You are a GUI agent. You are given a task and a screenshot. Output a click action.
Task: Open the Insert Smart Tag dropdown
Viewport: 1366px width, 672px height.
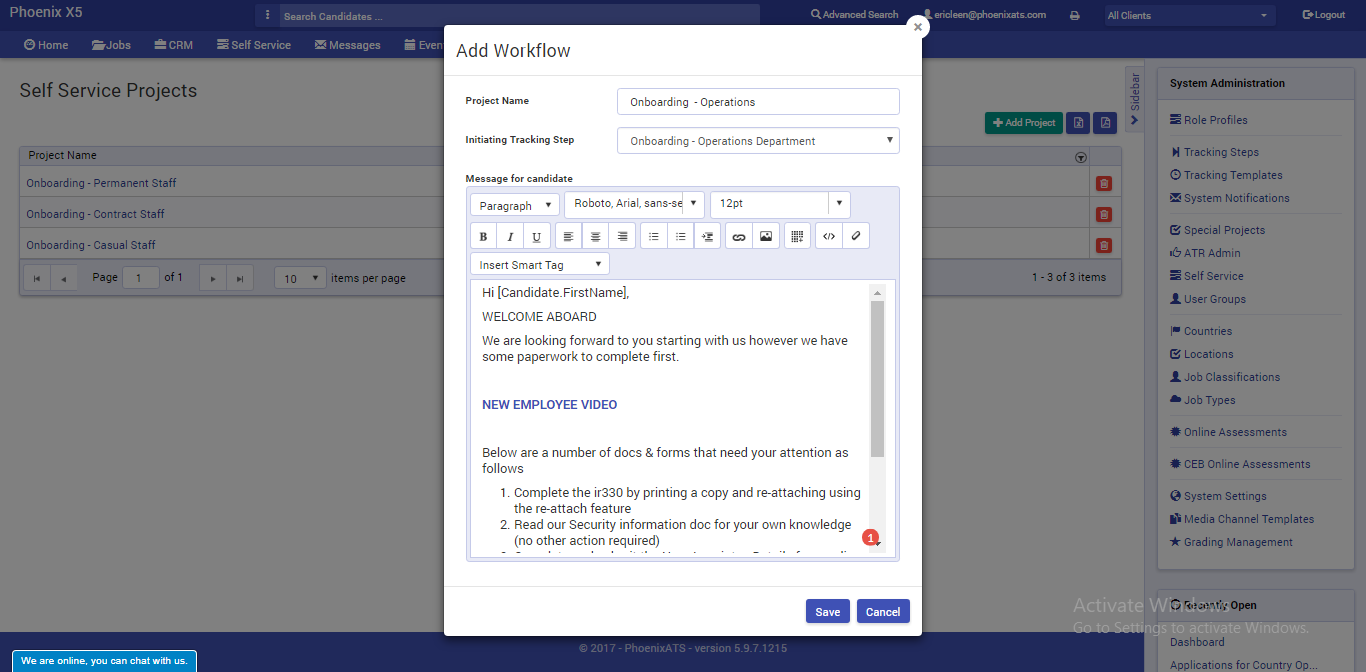coord(540,265)
